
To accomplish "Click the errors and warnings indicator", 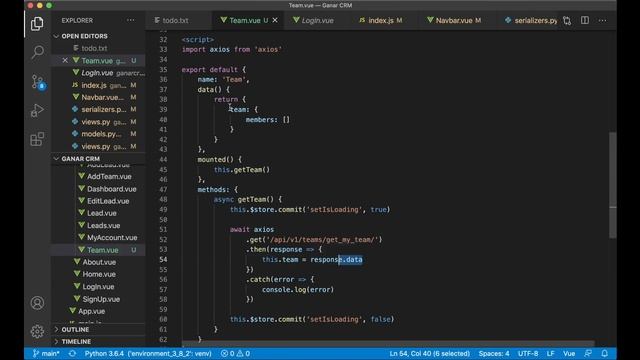I will tap(236, 353).
